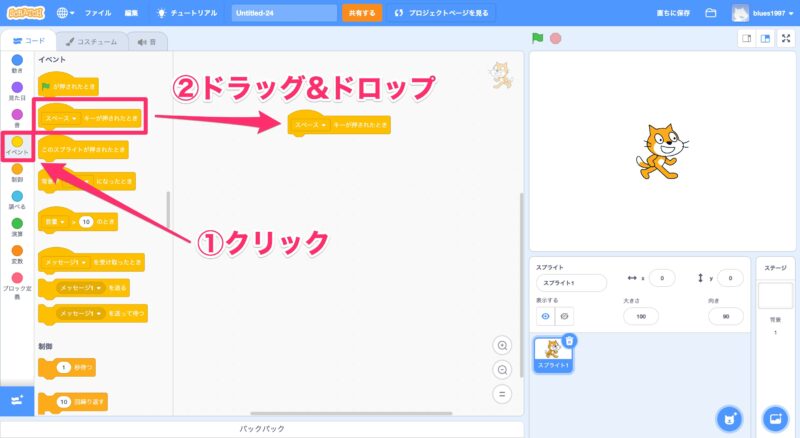Open メッセージ1 dropdown in を受け取ったとき block
Viewport: 800px width, 438px height.
pos(65,262)
